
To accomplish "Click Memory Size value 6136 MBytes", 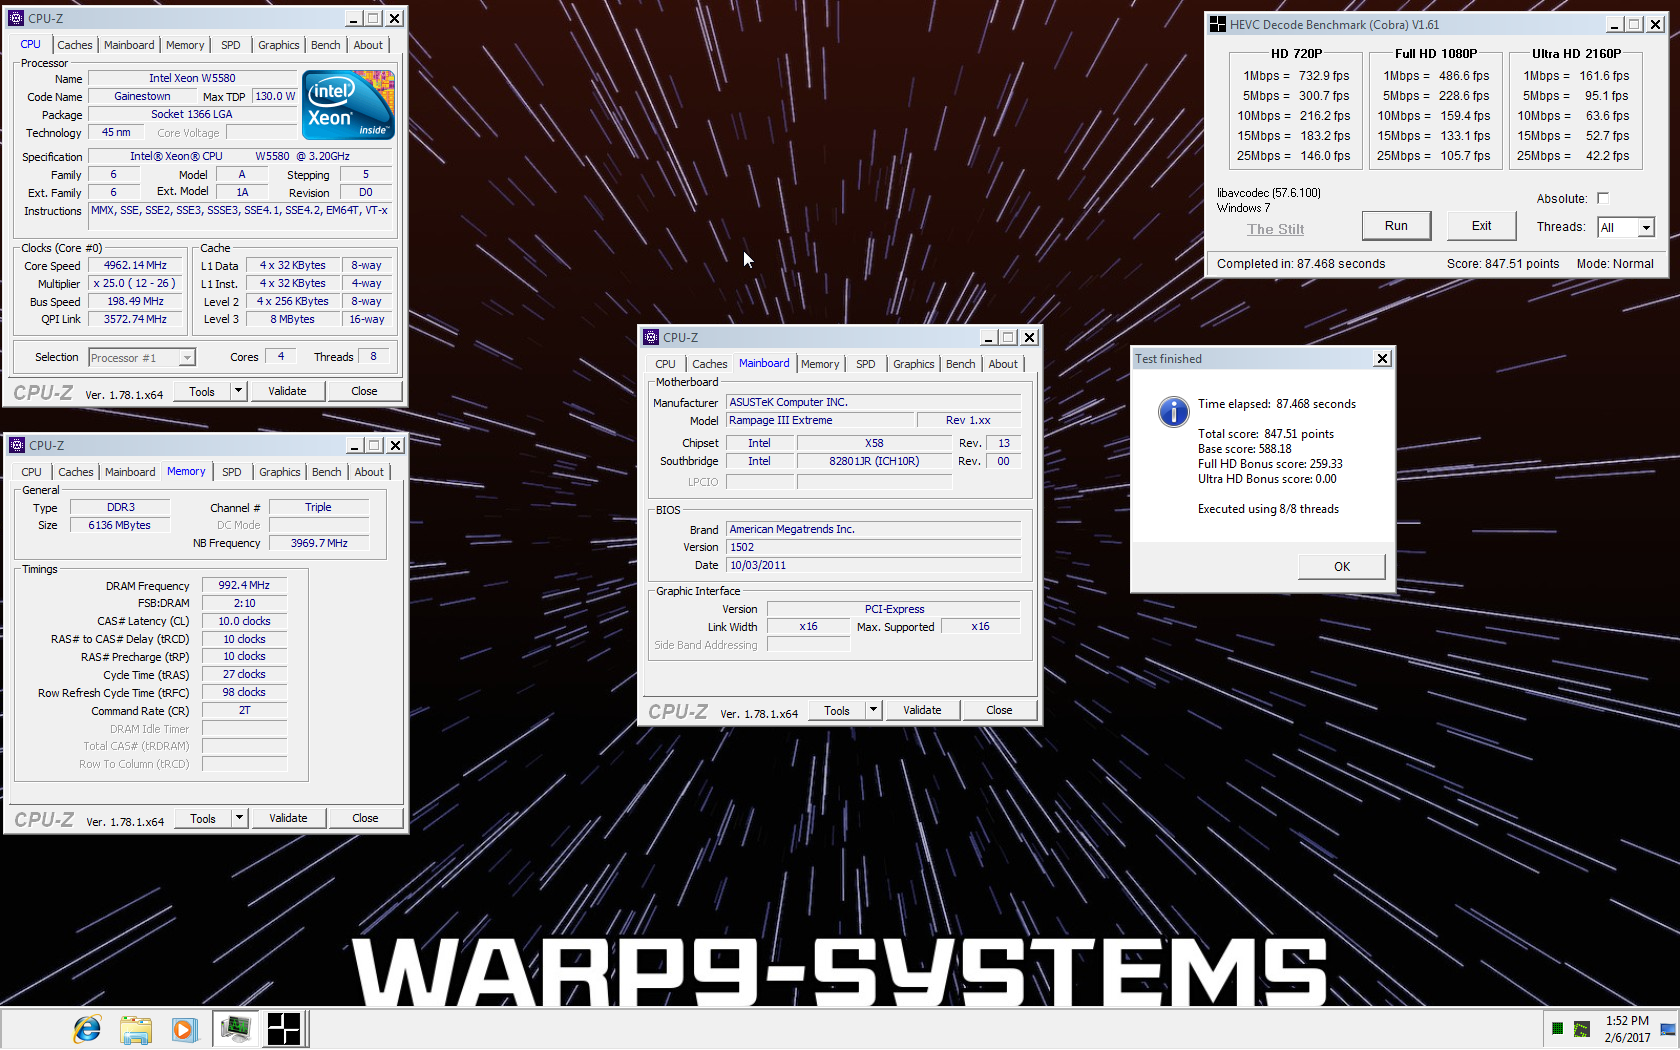I will pos(120,525).
